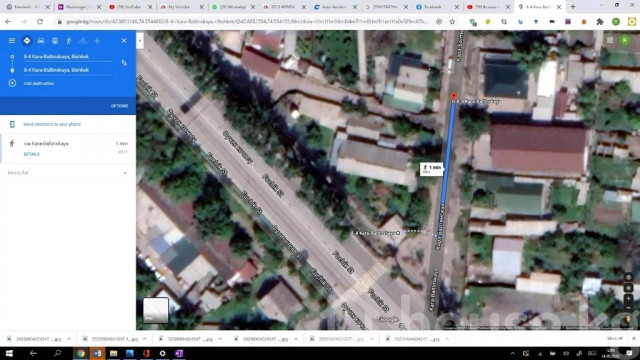The image size is (640, 360).
Task: Choose the cycling travel mode
Action: tap(83, 41)
